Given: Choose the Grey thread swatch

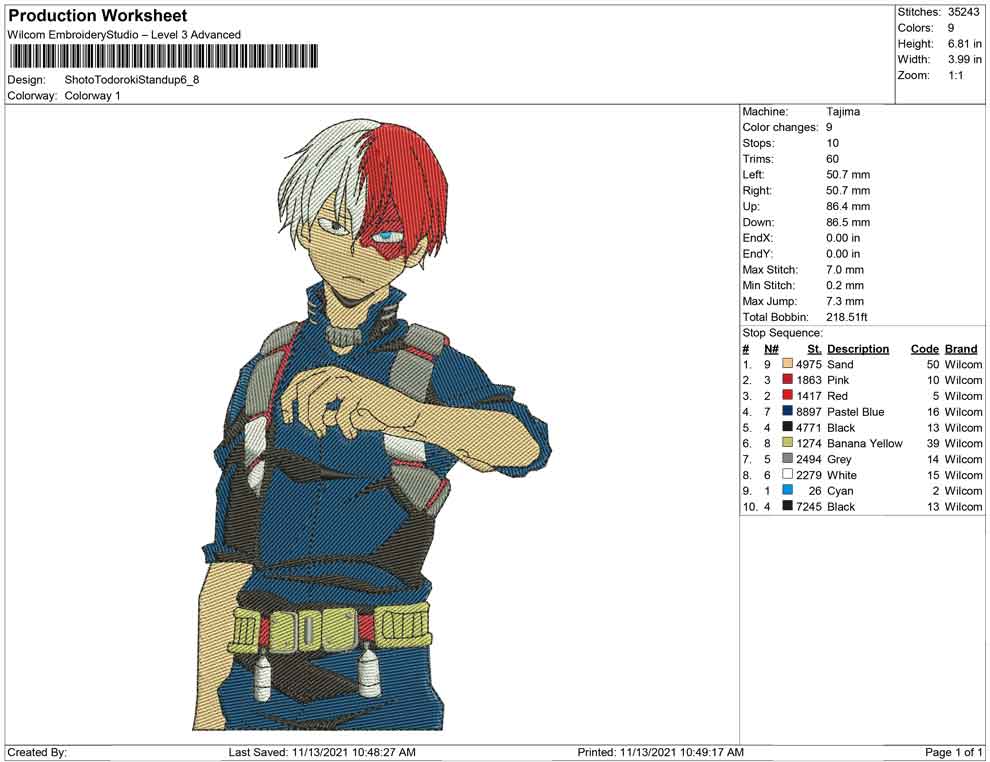Looking at the screenshot, I should [x=788, y=459].
